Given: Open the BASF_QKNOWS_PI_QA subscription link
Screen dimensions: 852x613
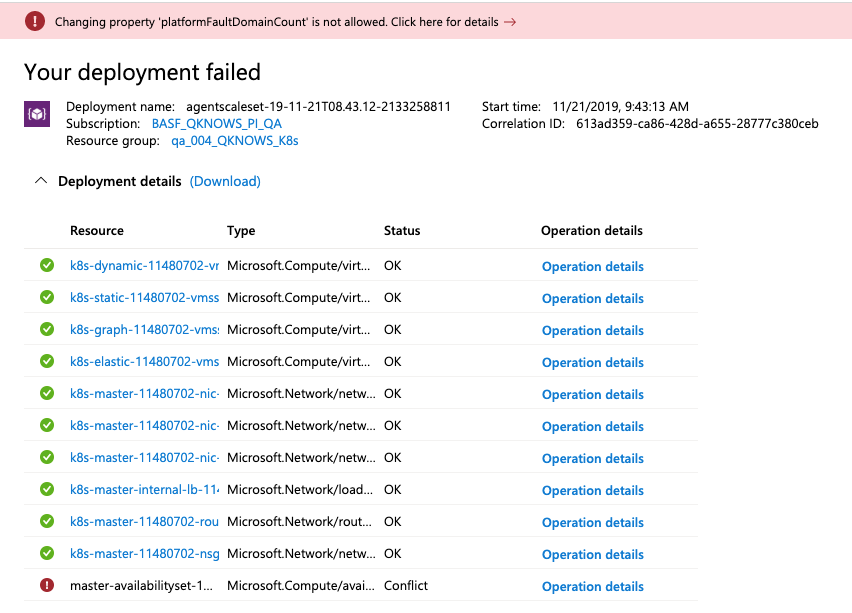Looking at the screenshot, I should click(x=217, y=124).
